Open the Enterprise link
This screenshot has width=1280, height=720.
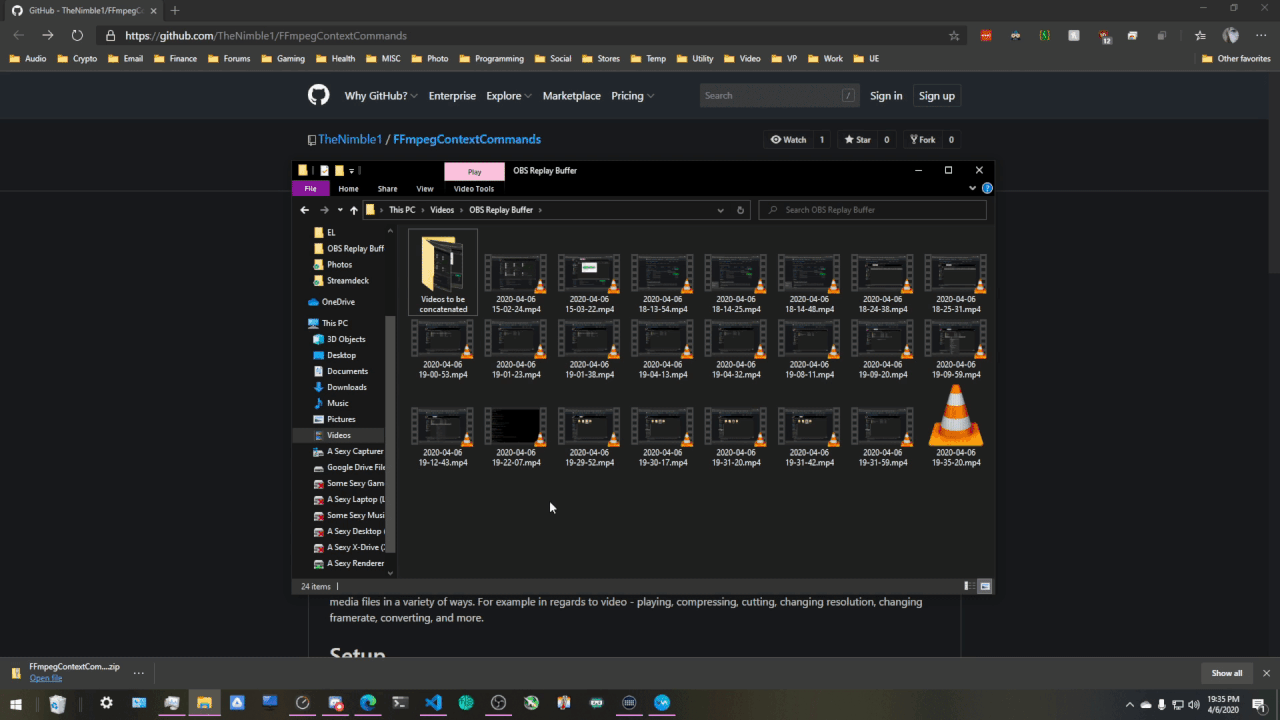tap(452, 96)
